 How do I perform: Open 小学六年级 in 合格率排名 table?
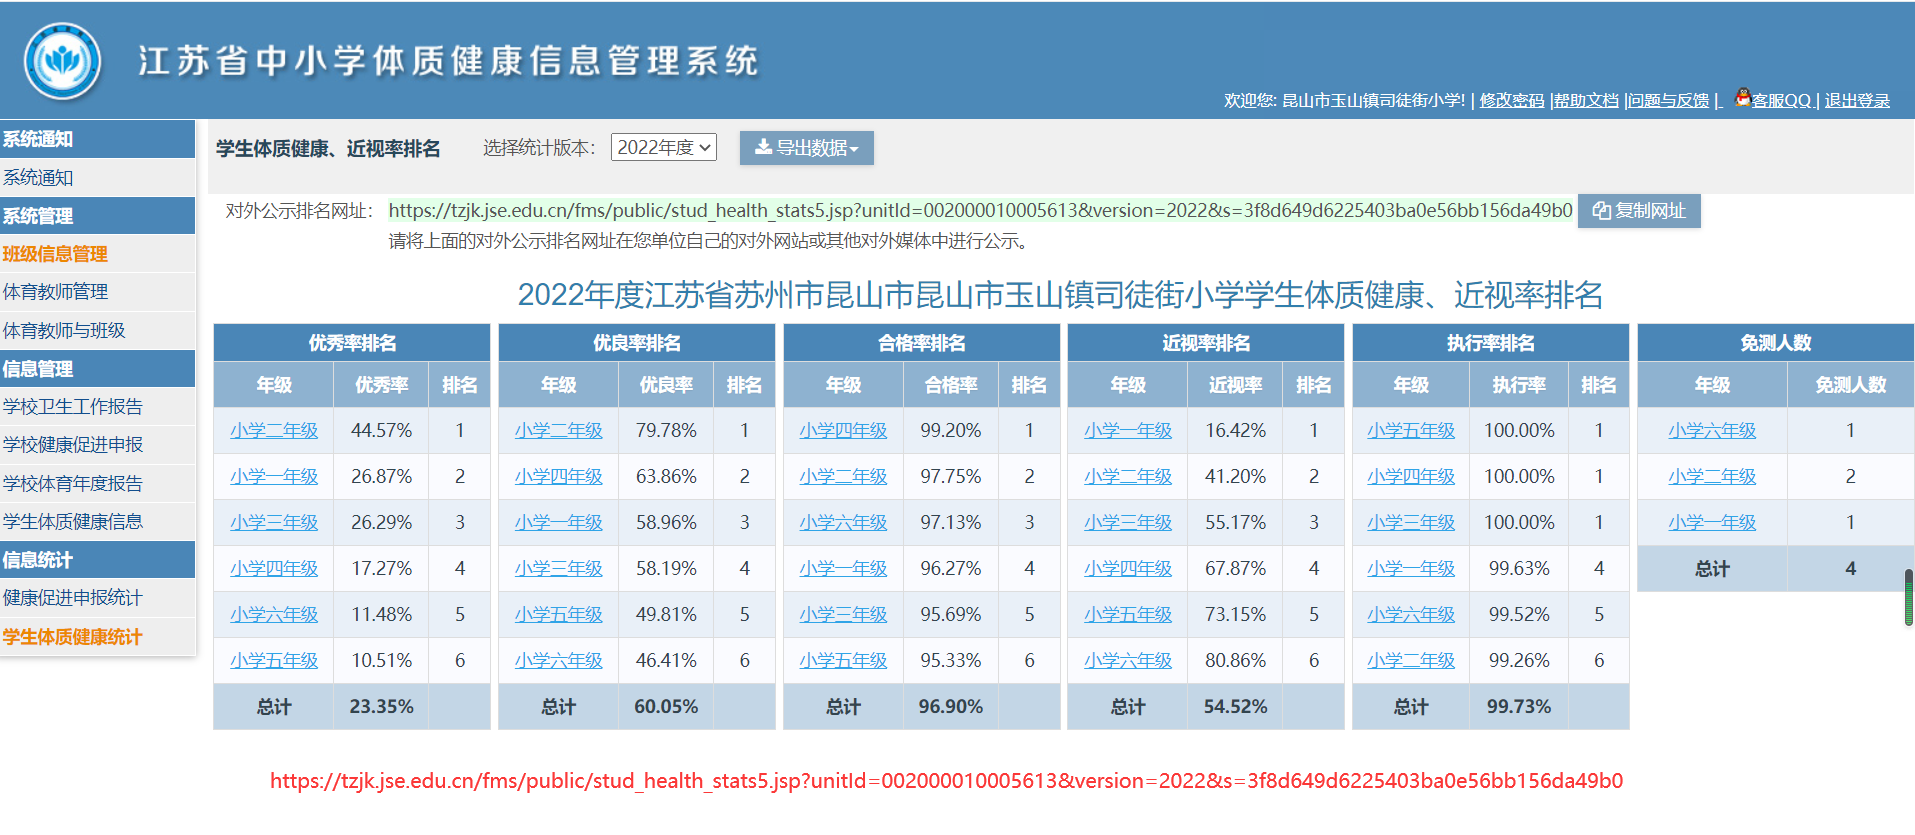[843, 523]
